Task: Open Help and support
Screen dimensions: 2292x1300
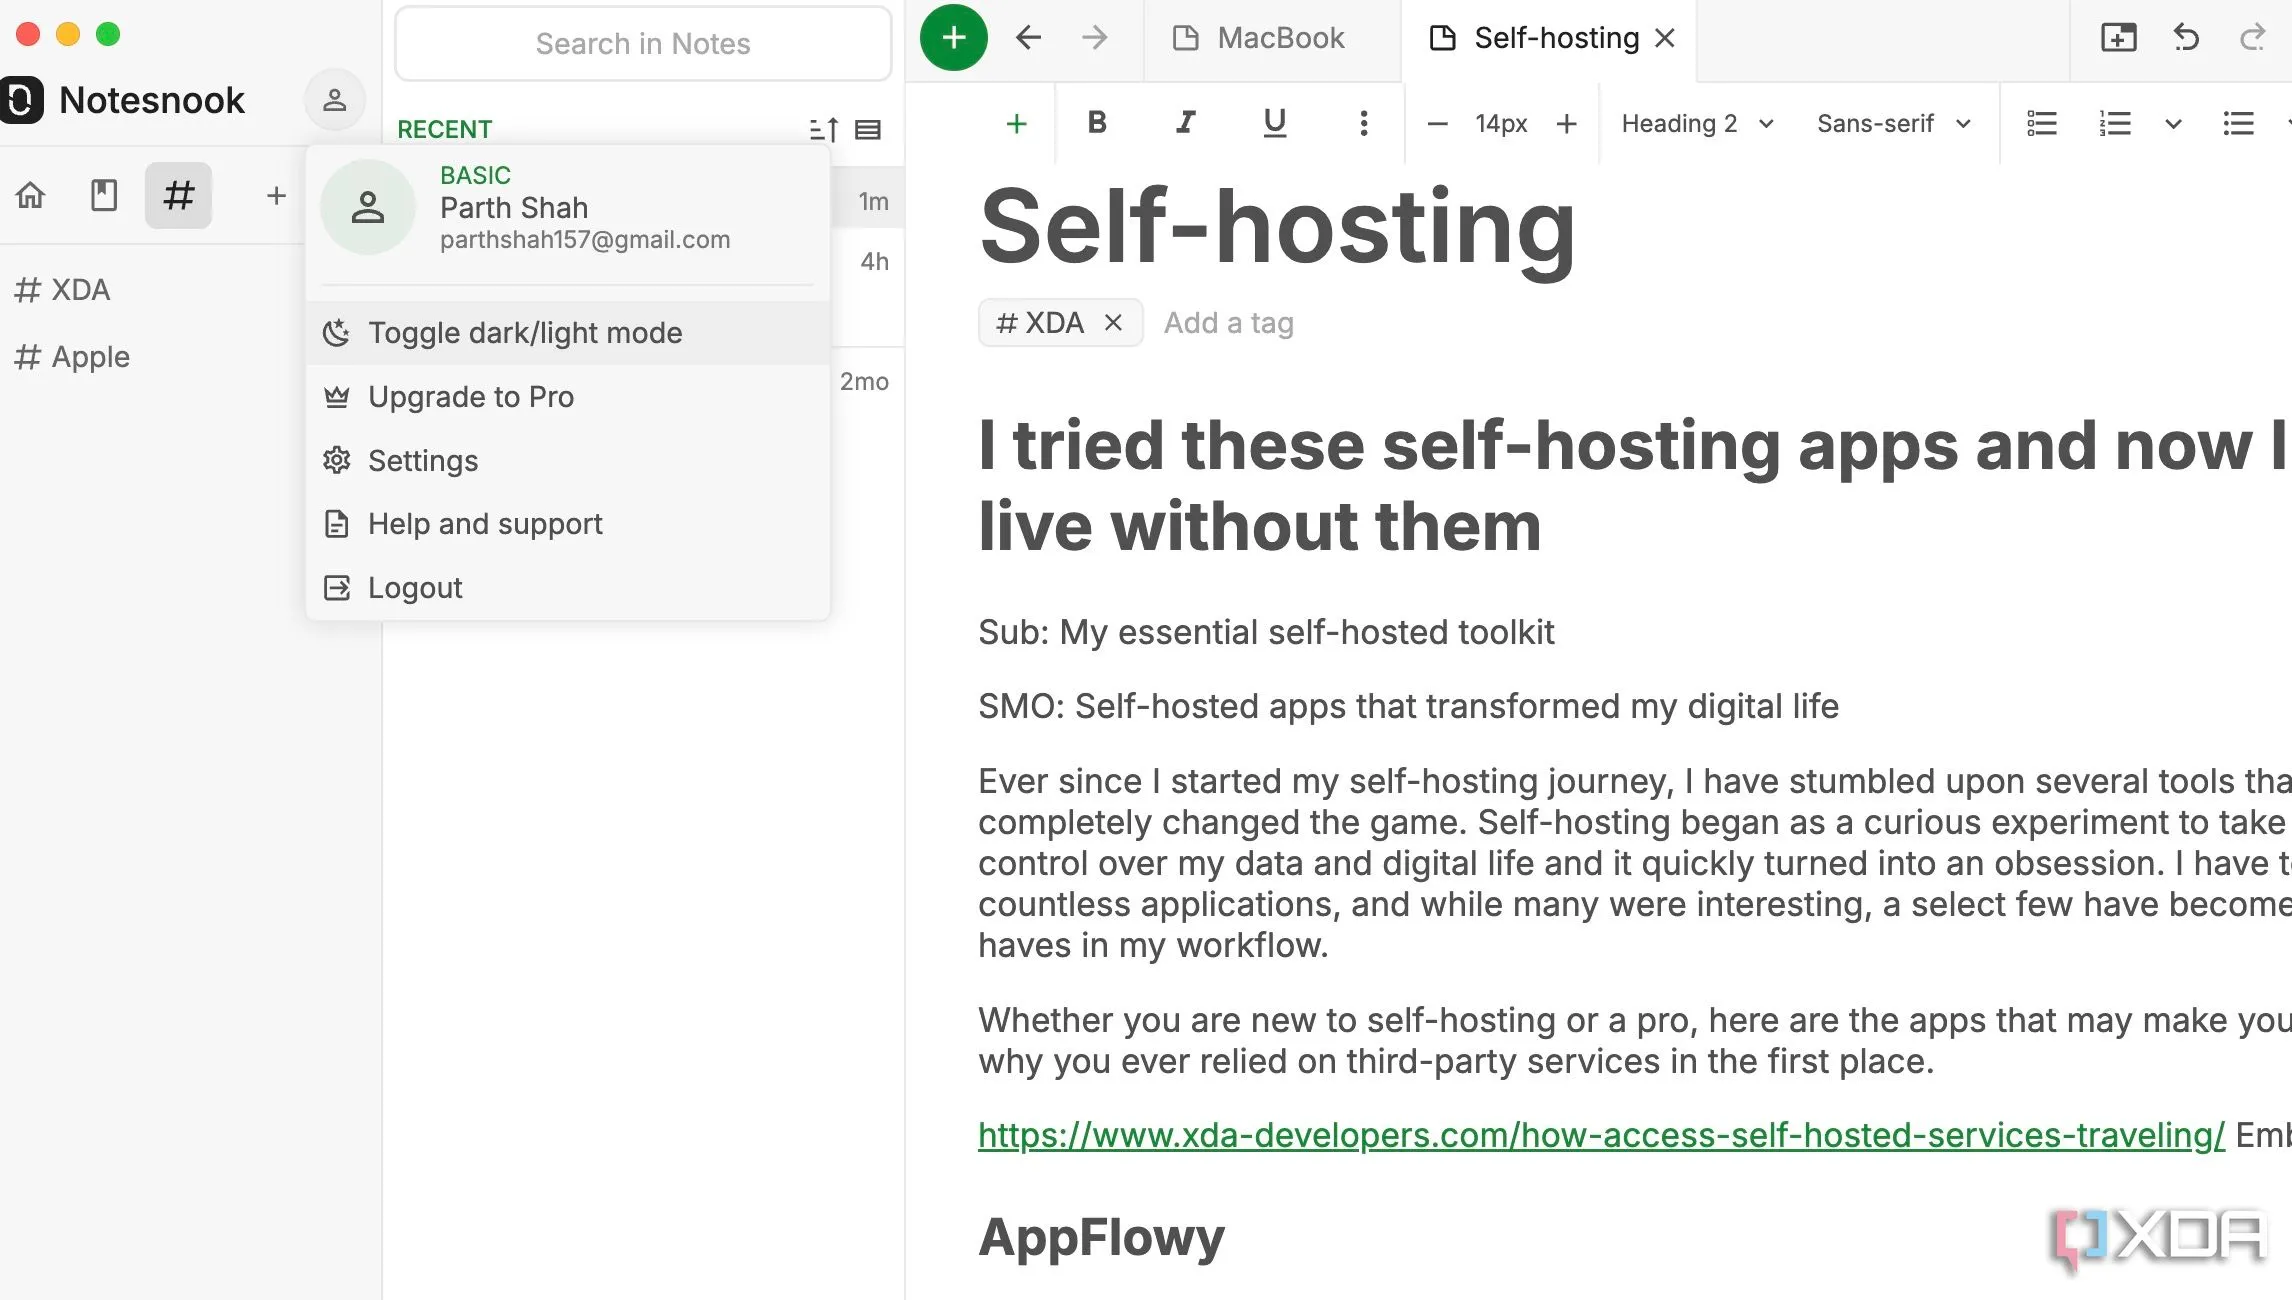Action: 568,524
